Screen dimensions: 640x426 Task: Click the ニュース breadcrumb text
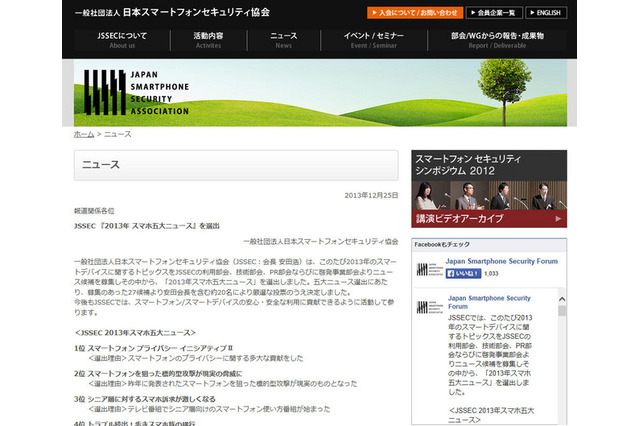point(118,134)
